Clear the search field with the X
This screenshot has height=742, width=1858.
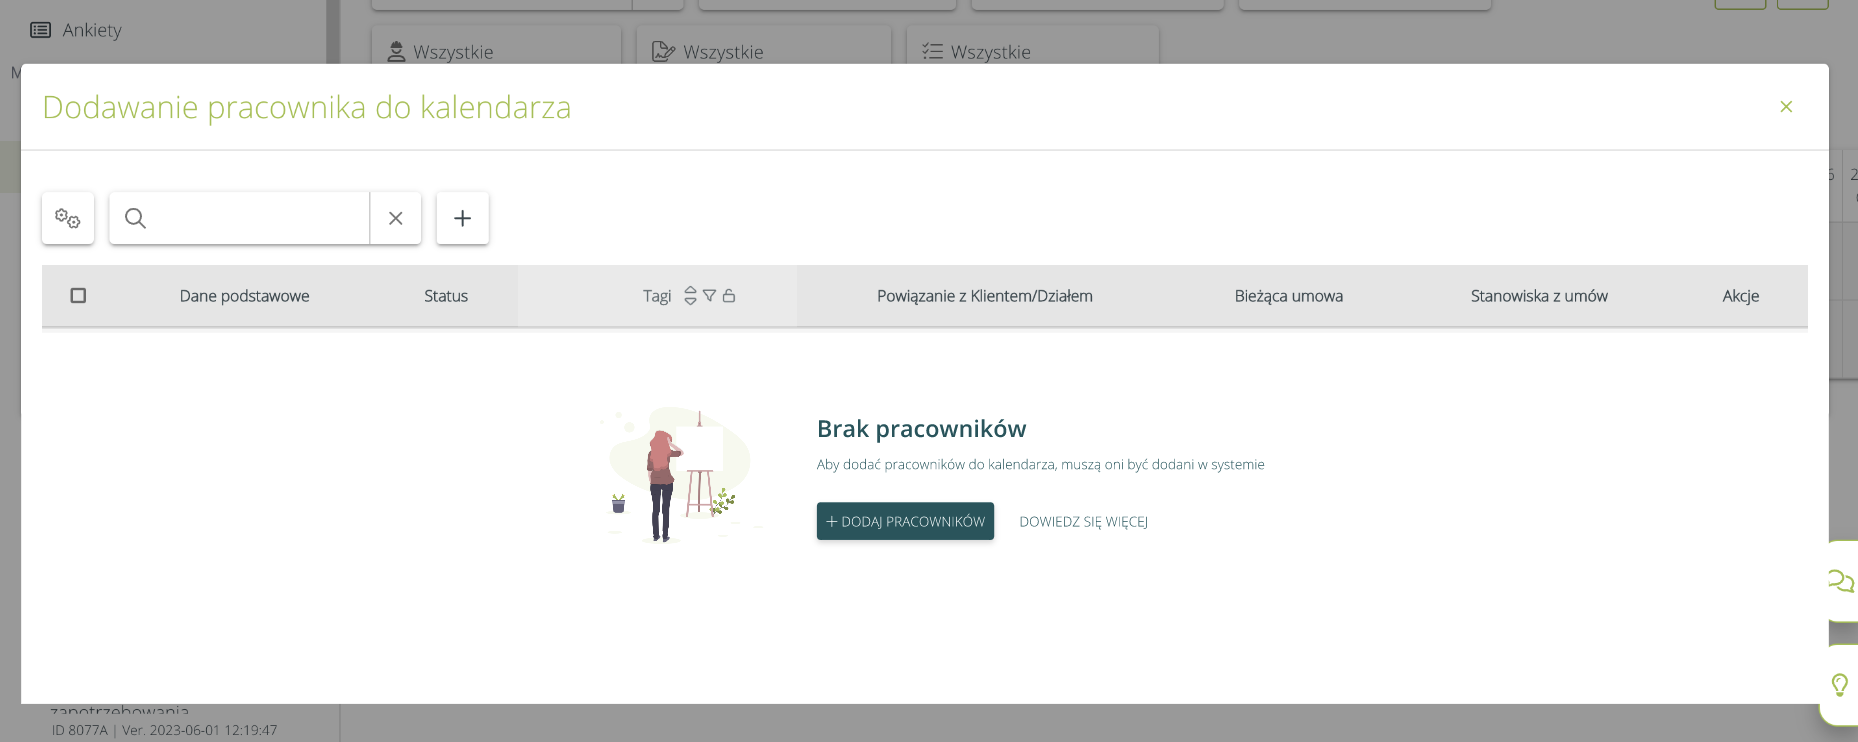[x=396, y=218]
